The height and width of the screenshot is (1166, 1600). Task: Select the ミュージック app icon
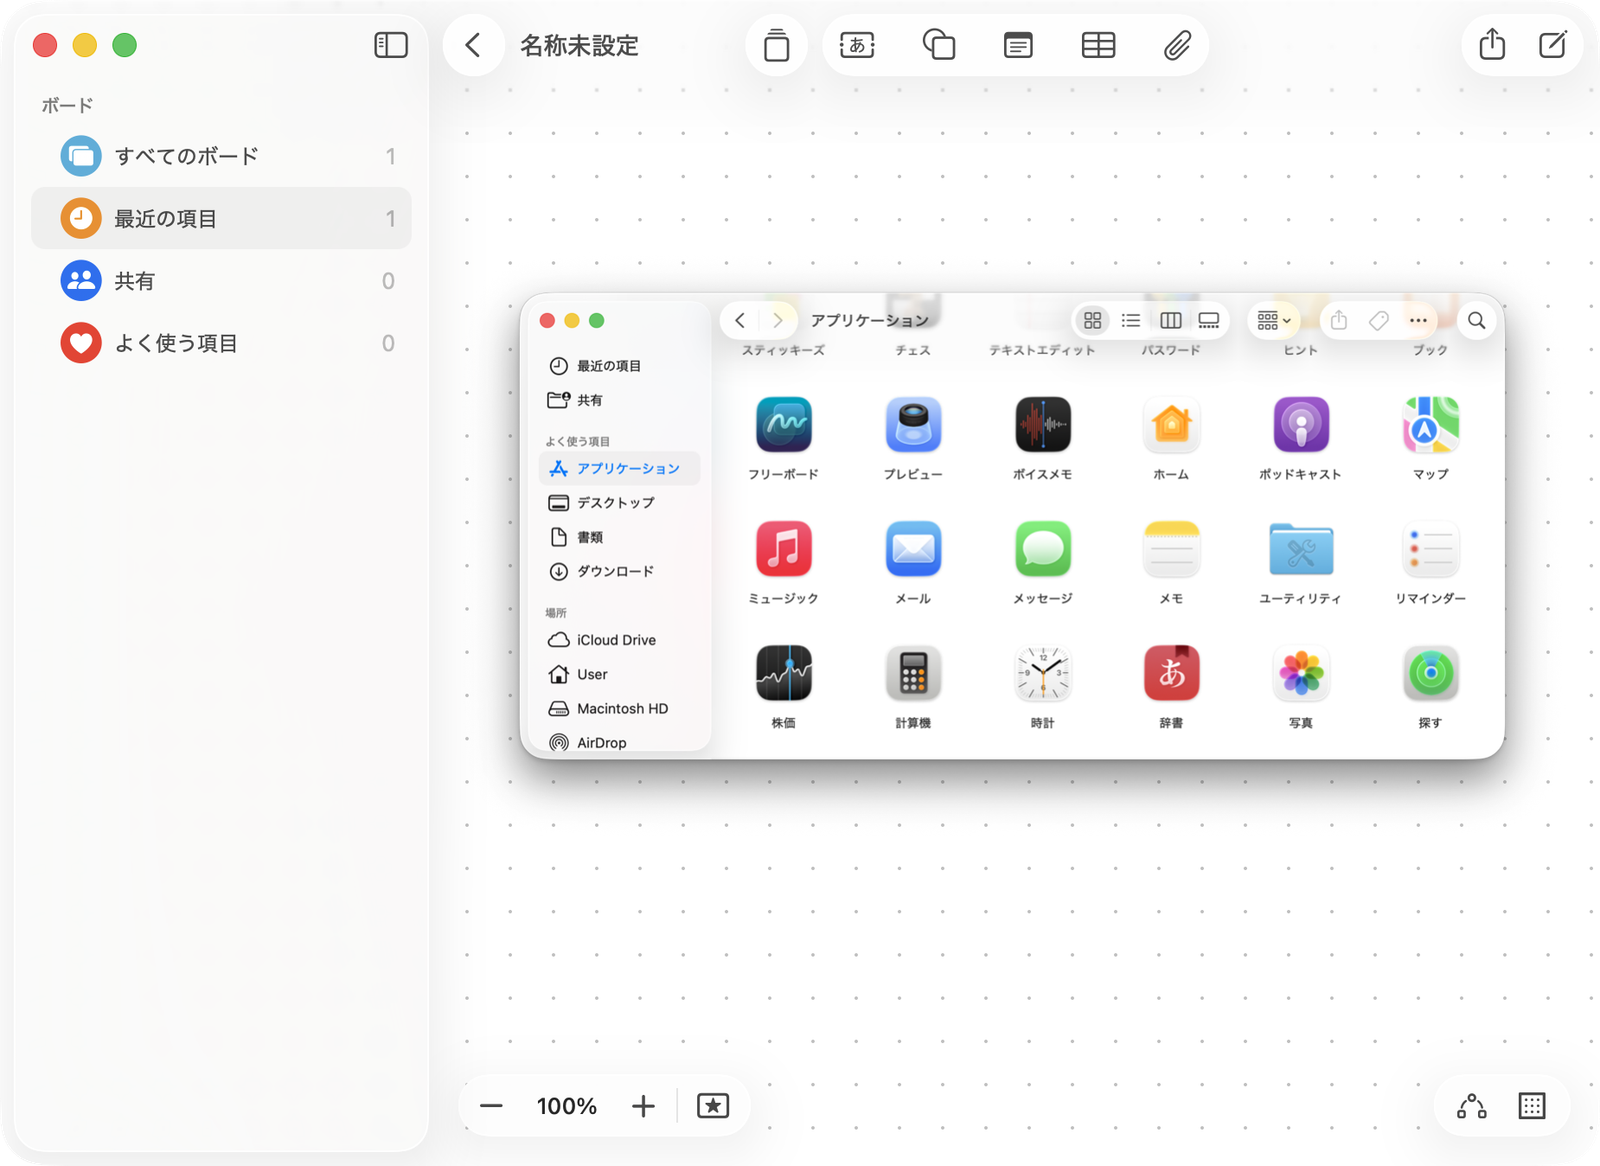[x=784, y=549]
